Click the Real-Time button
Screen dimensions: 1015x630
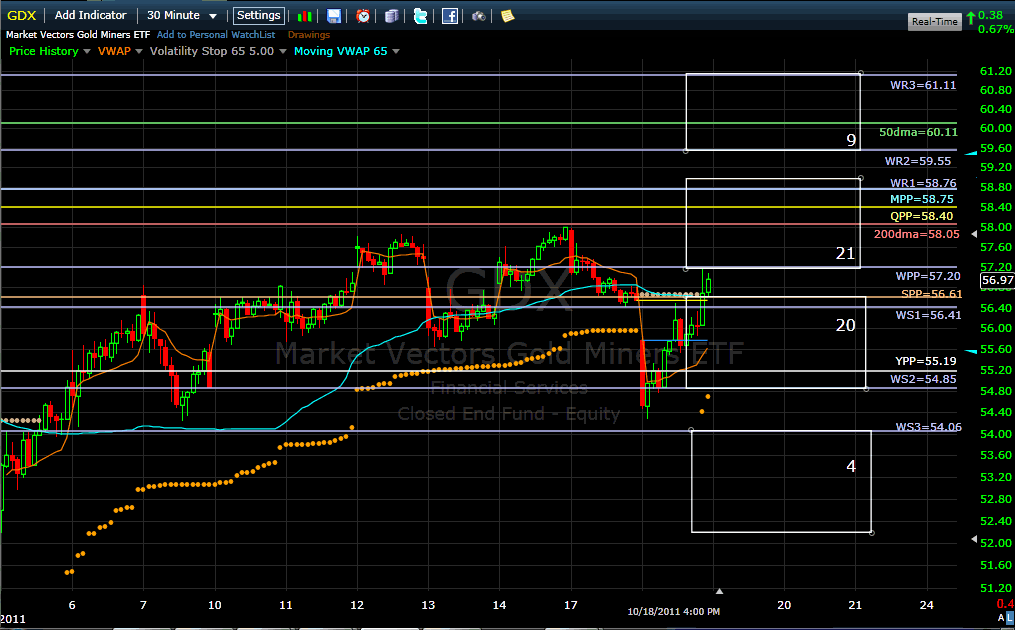click(934, 21)
